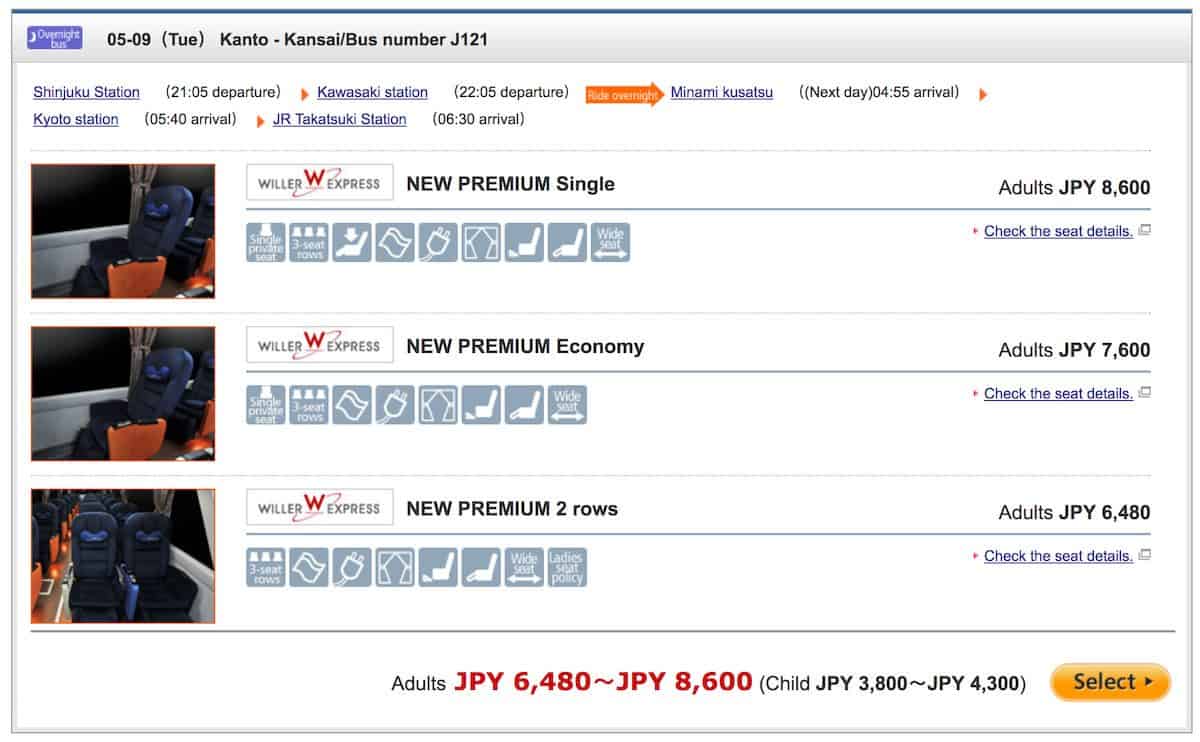1200x742 pixels.
Task: Click power outlet plug icon in NEW PREMIUM Single row
Action: (437, 242)
